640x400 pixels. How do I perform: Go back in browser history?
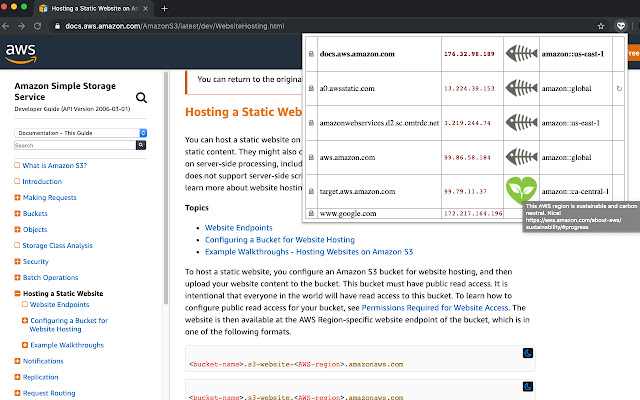[6, 26]
